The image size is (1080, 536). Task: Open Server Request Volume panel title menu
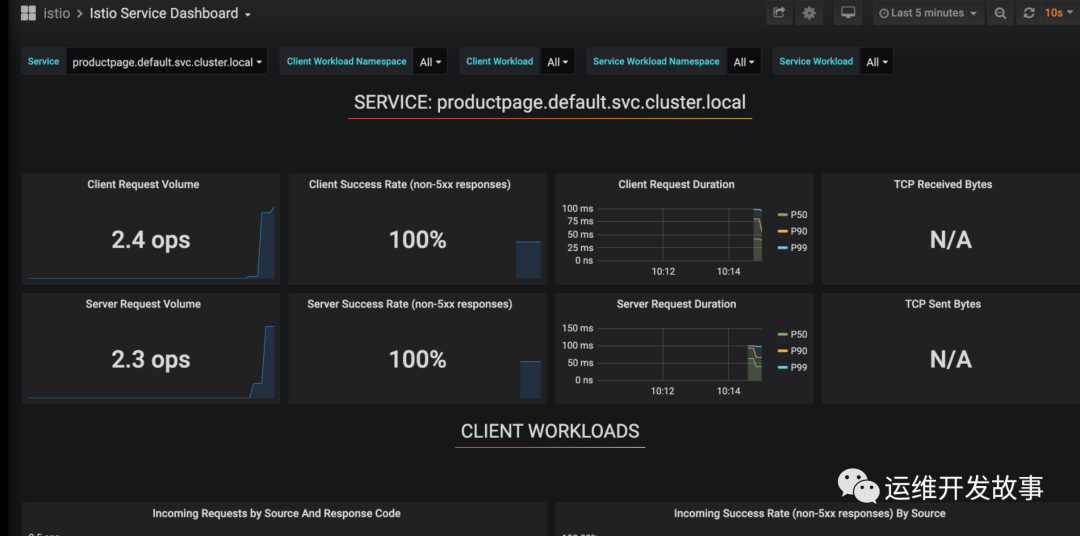click(x=143, y=304)
